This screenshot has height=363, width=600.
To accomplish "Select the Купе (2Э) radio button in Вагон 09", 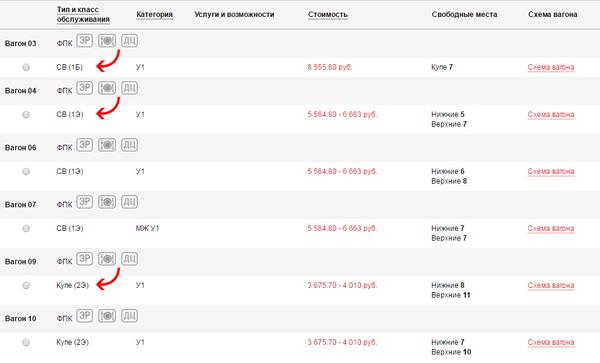I will coord(26,286).
